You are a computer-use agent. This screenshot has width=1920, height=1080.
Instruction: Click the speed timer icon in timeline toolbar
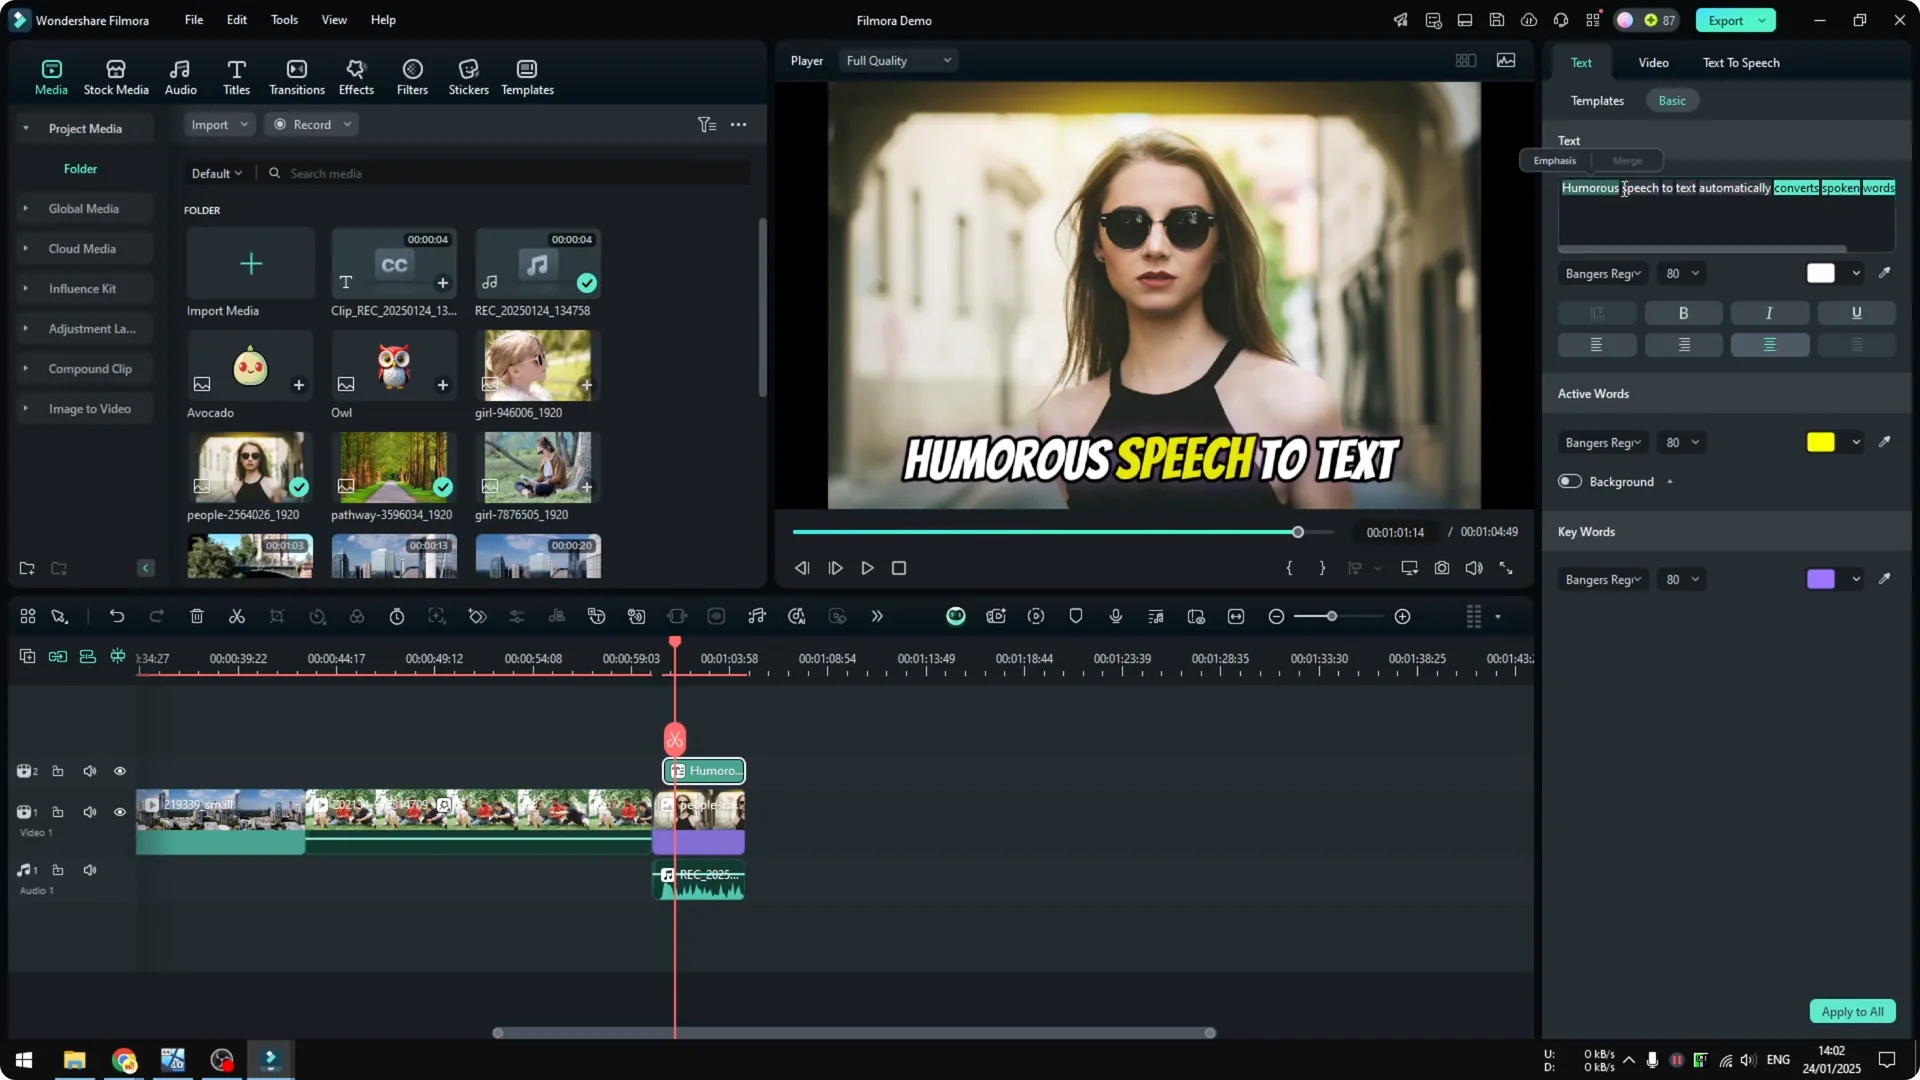pyautogui.click(x=397, y=617)
